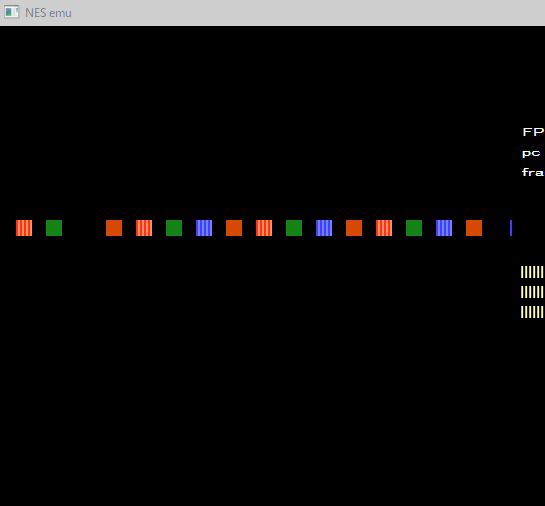Click the "NES emu" window title text

[48, 13]
